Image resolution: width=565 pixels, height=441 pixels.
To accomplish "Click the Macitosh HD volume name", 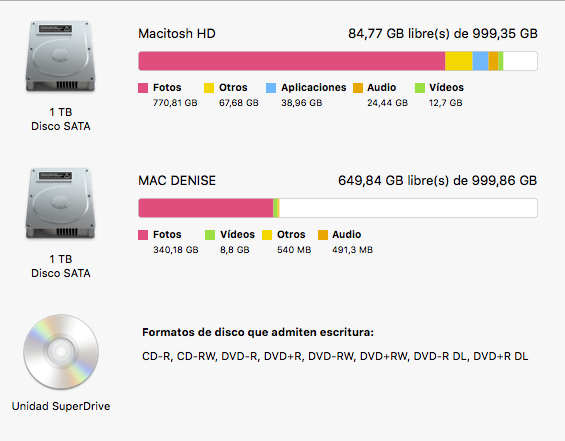I will point(177,34).
